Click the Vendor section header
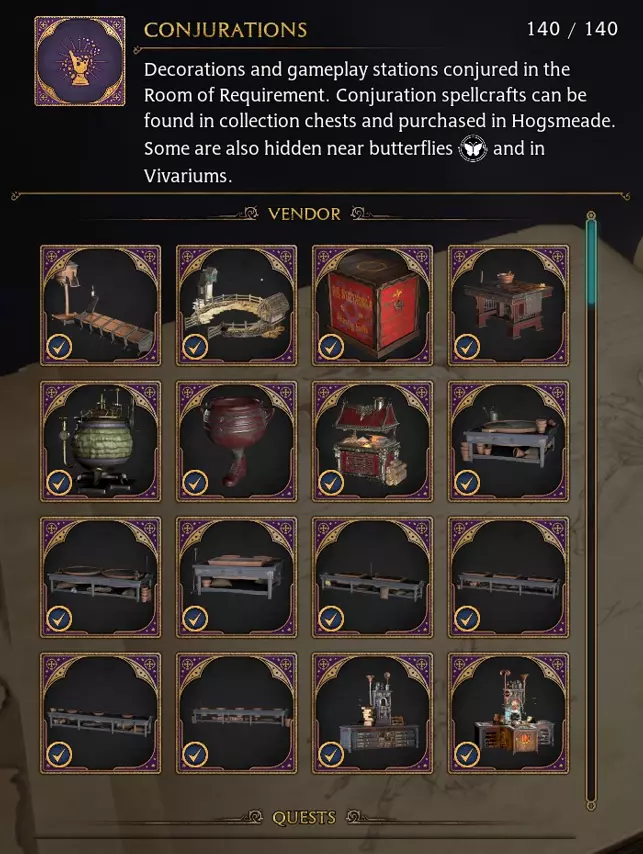 pos(304,214)
